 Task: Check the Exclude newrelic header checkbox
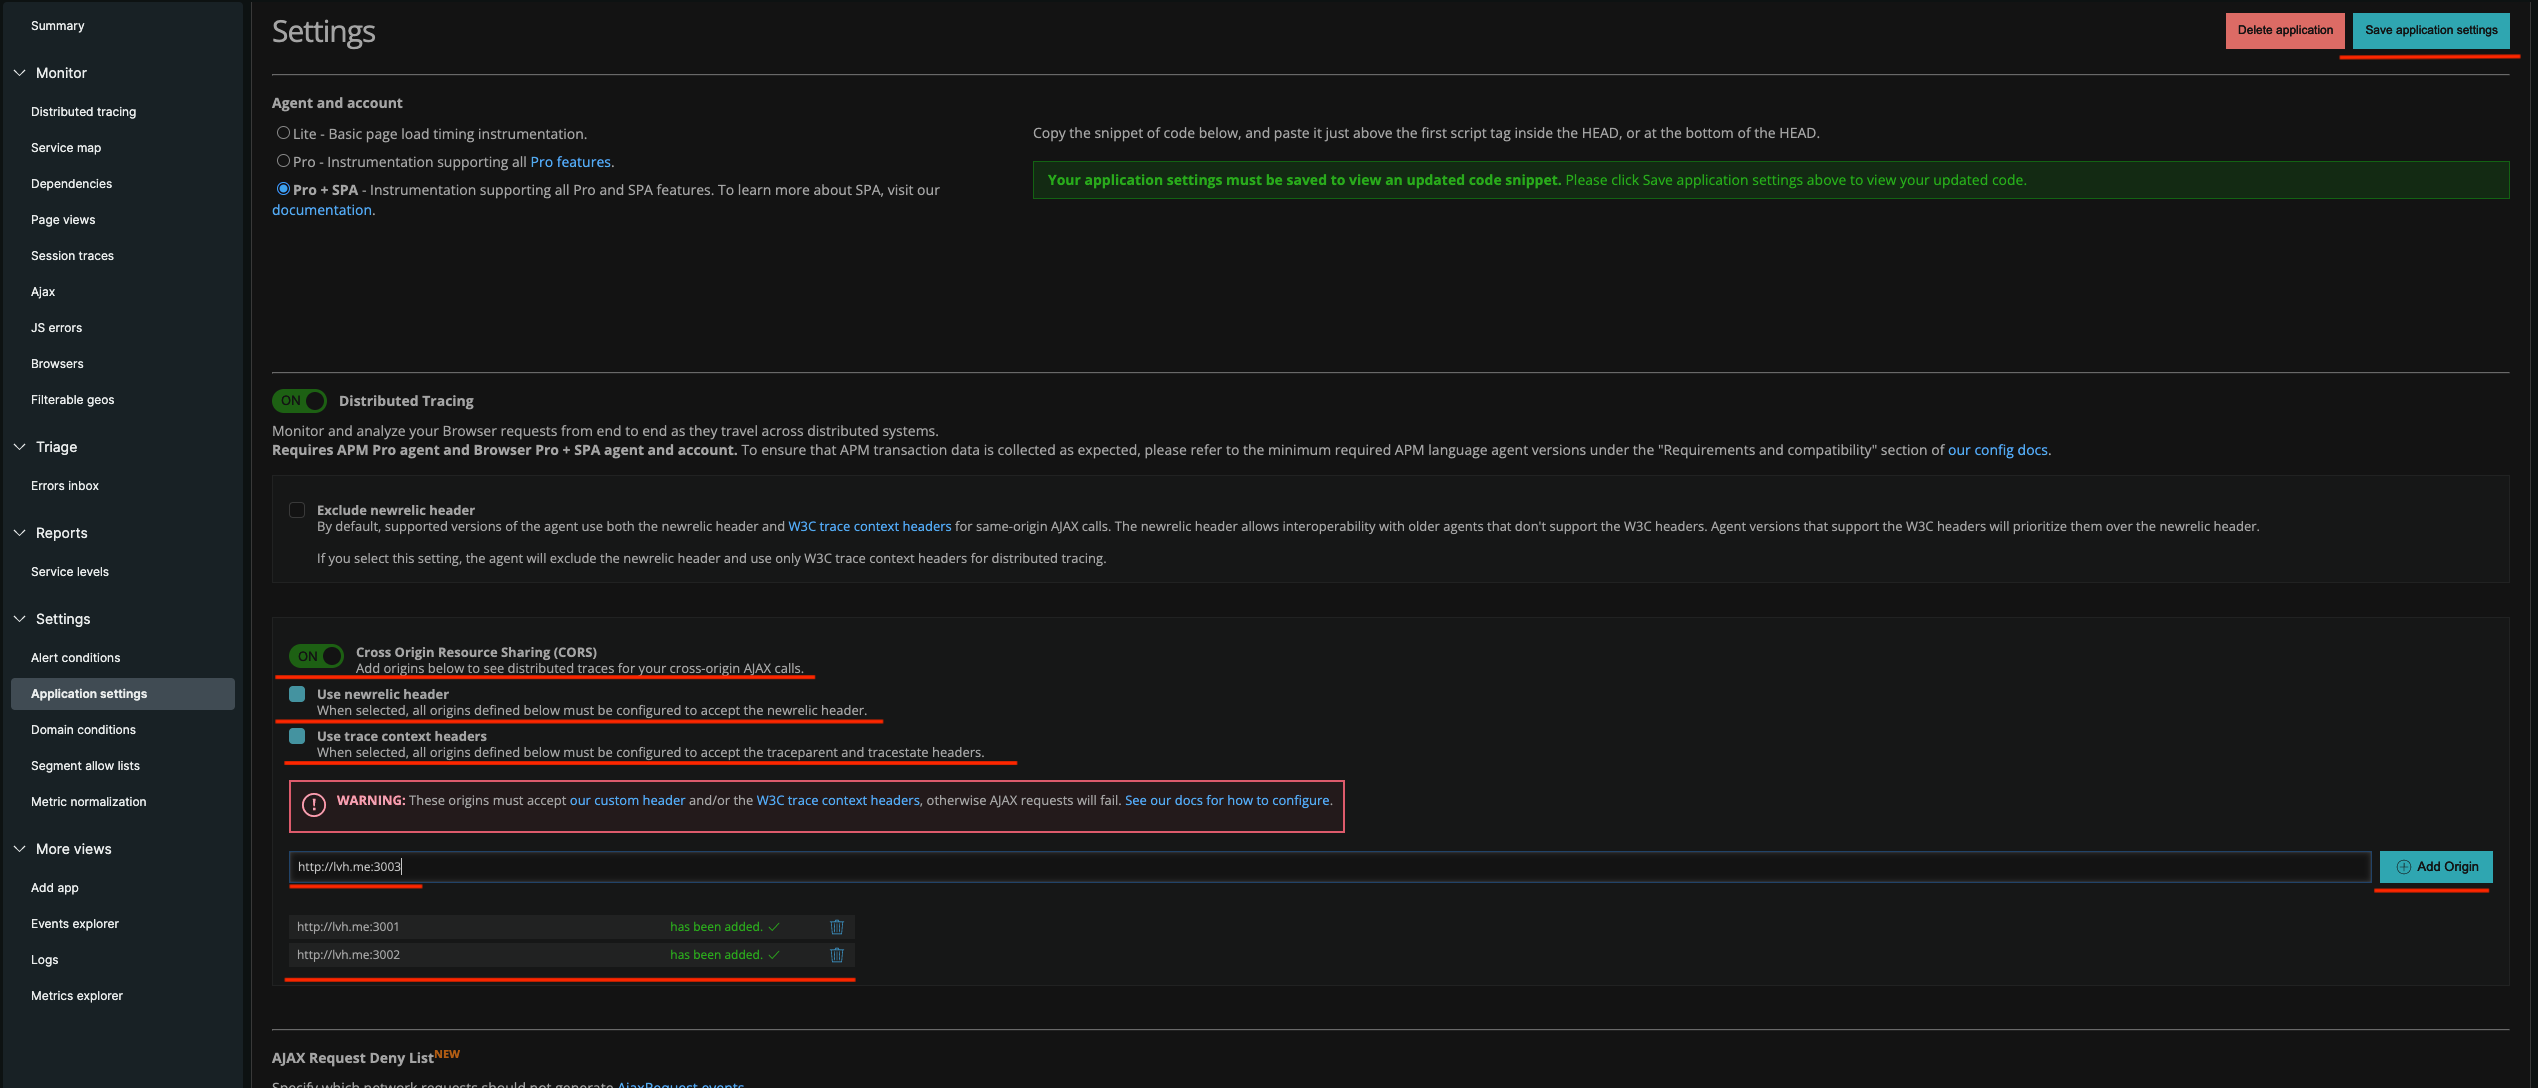tap(297, 510)
